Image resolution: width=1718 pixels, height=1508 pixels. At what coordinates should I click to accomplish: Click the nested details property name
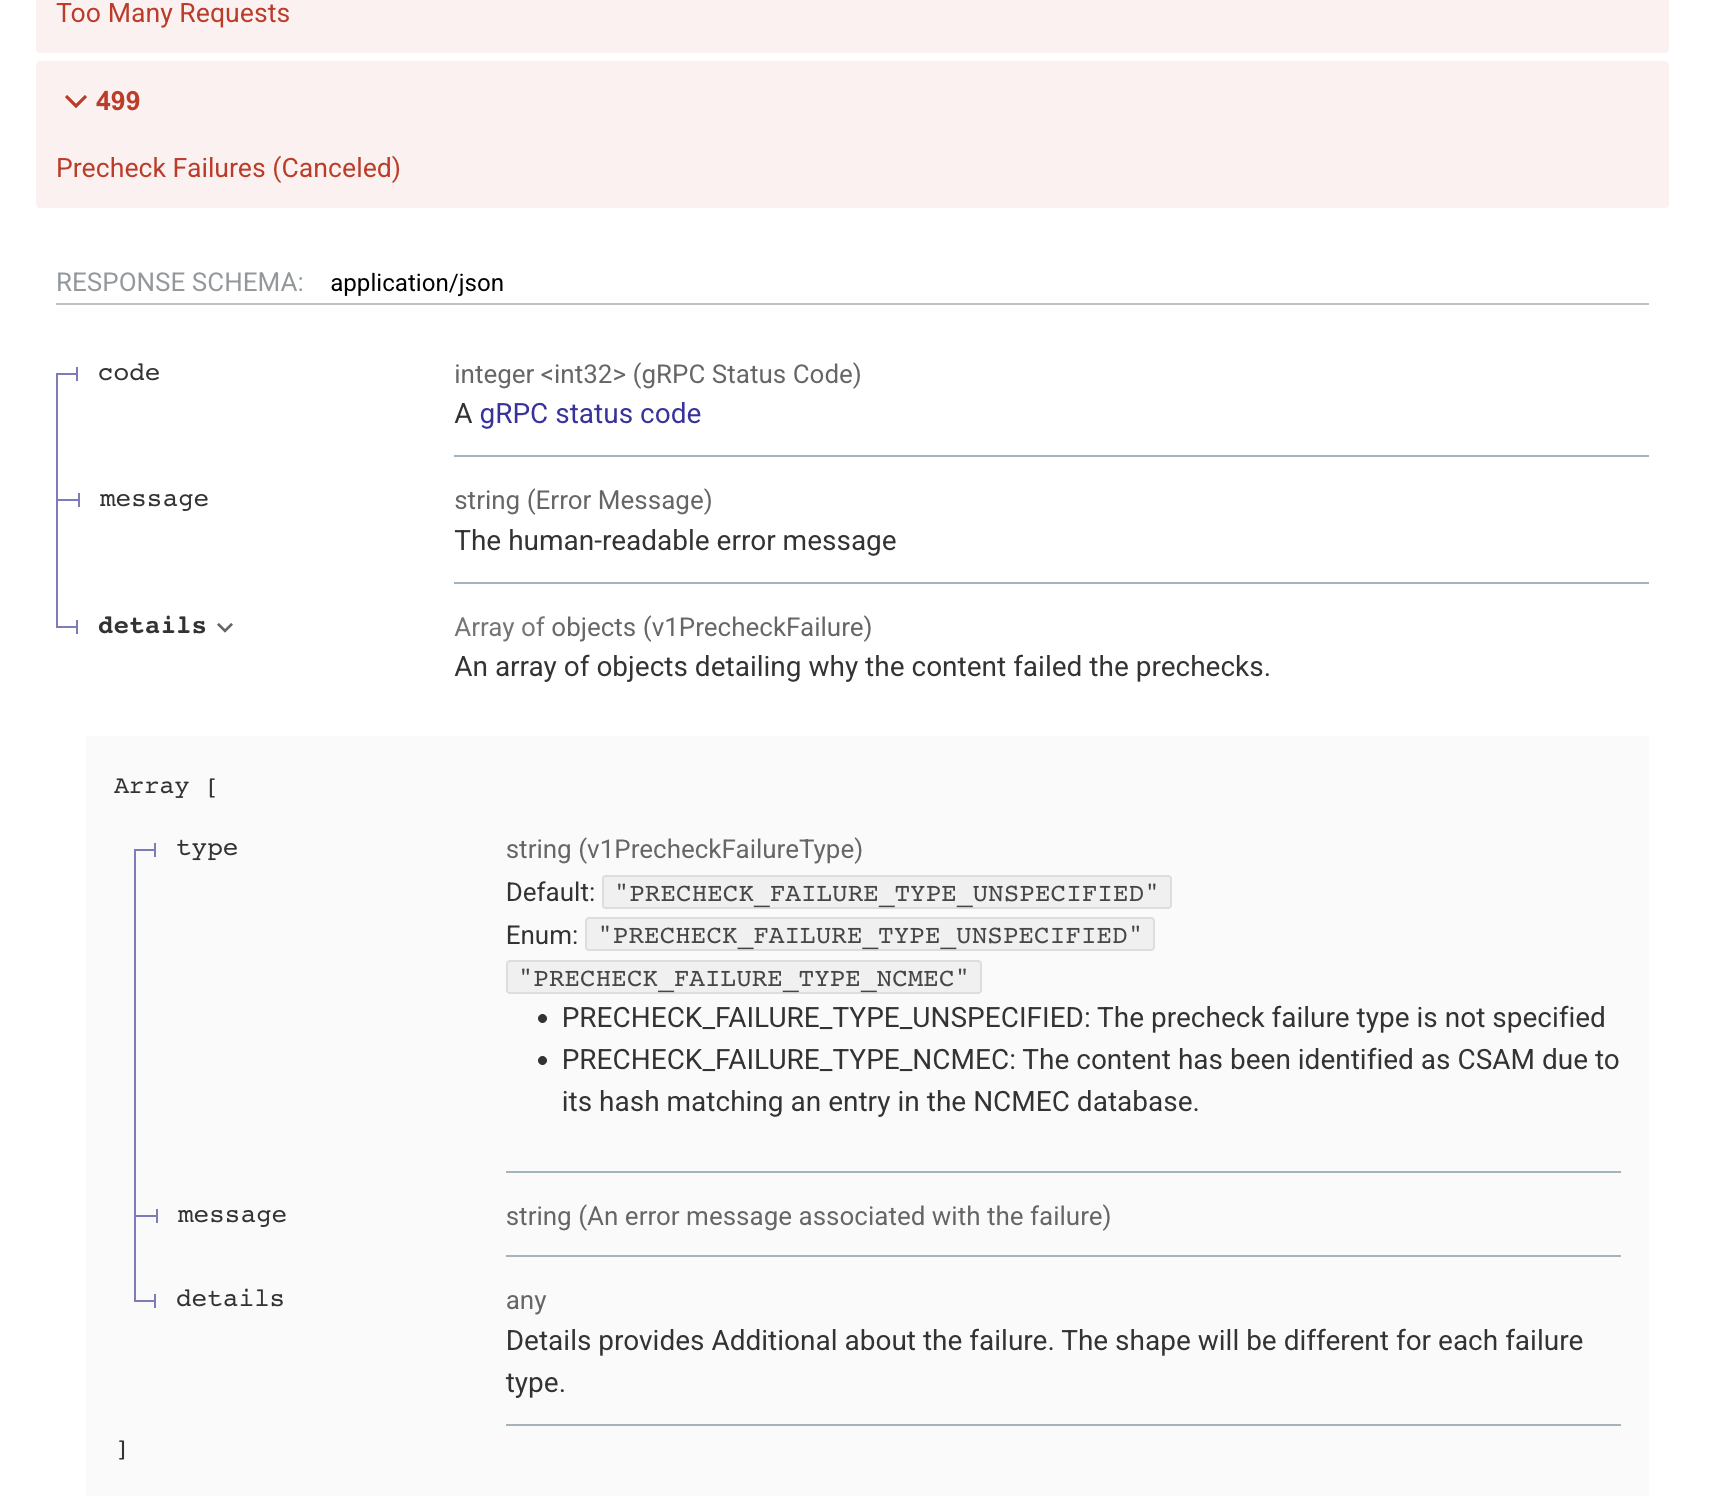pyautogui.click(x=230, y=1299)
